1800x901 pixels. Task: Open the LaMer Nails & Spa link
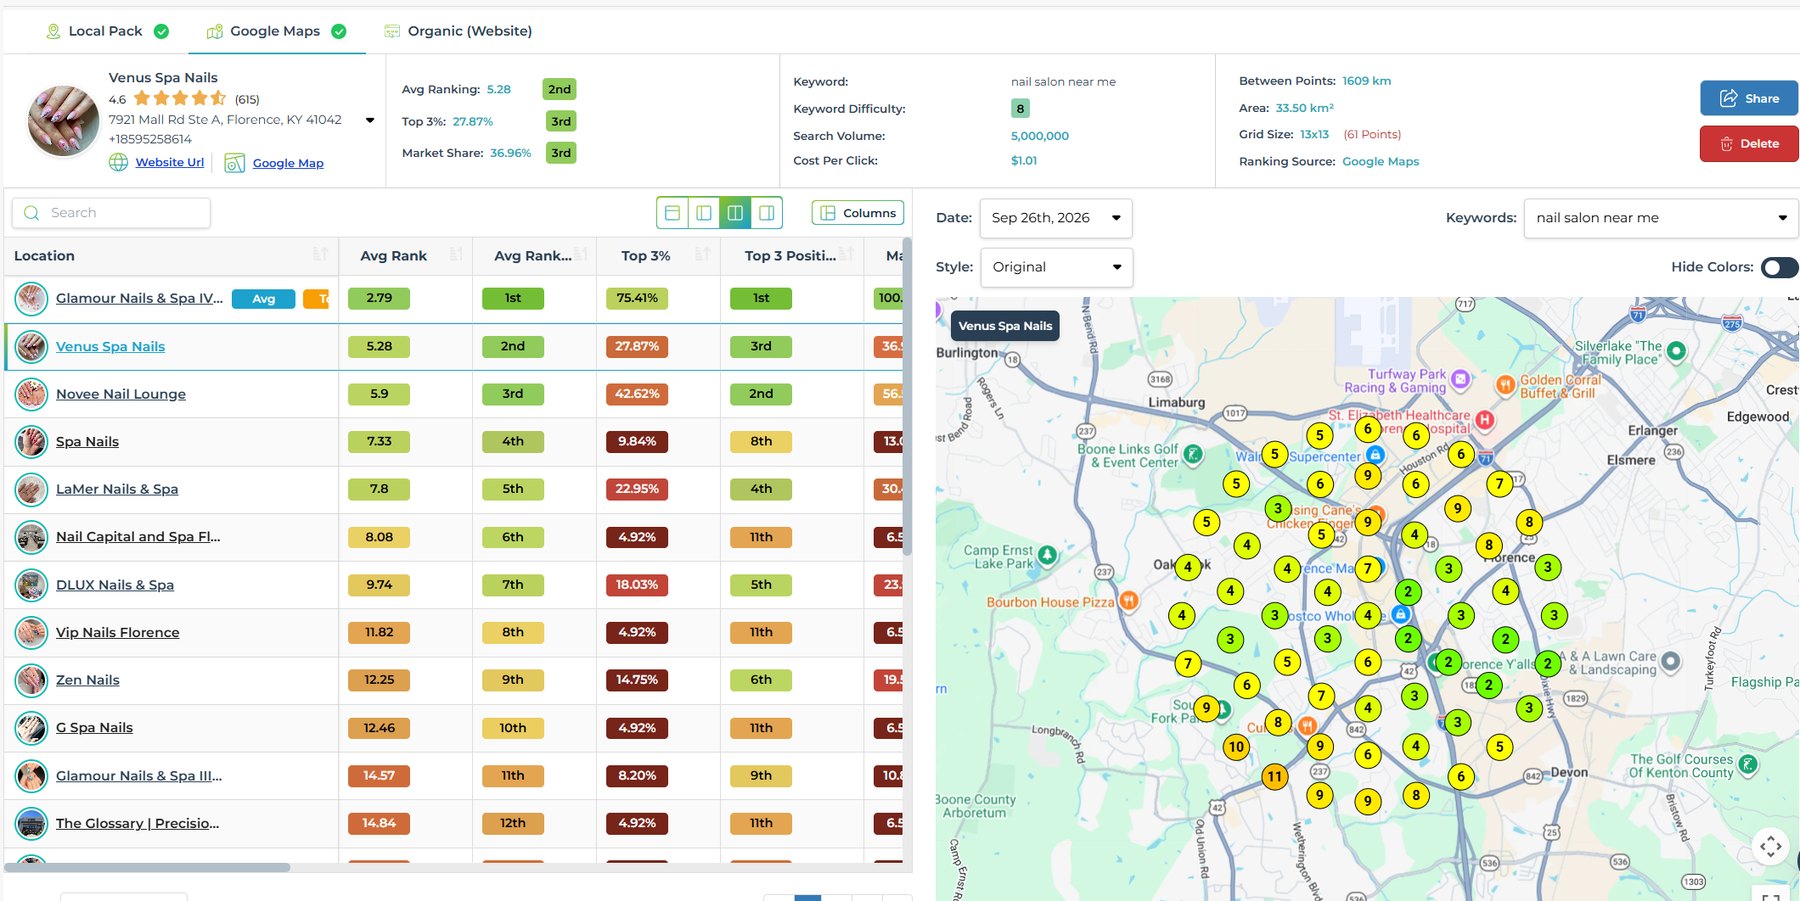pyautogui.click(x=117, y=489)
